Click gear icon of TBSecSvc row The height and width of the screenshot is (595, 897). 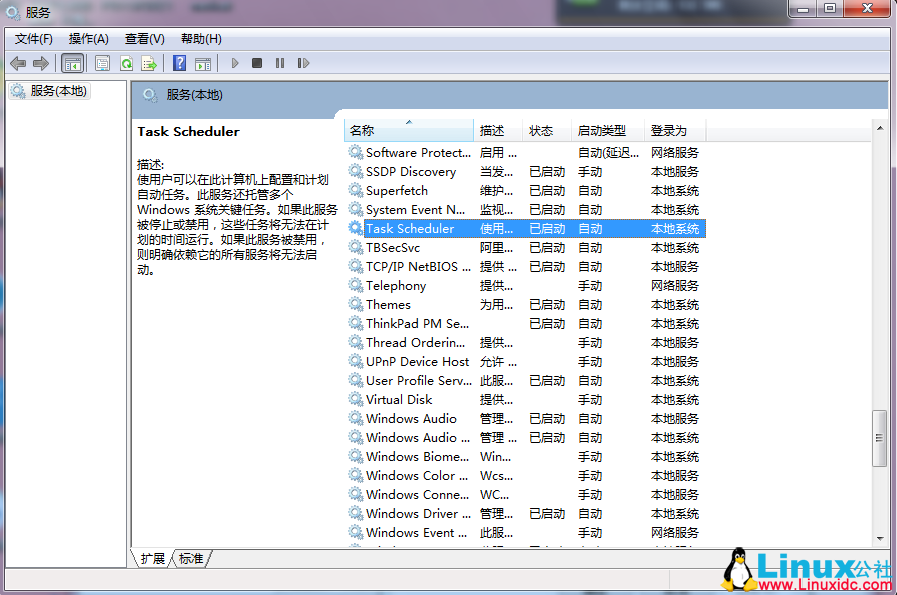pos(356,247)
